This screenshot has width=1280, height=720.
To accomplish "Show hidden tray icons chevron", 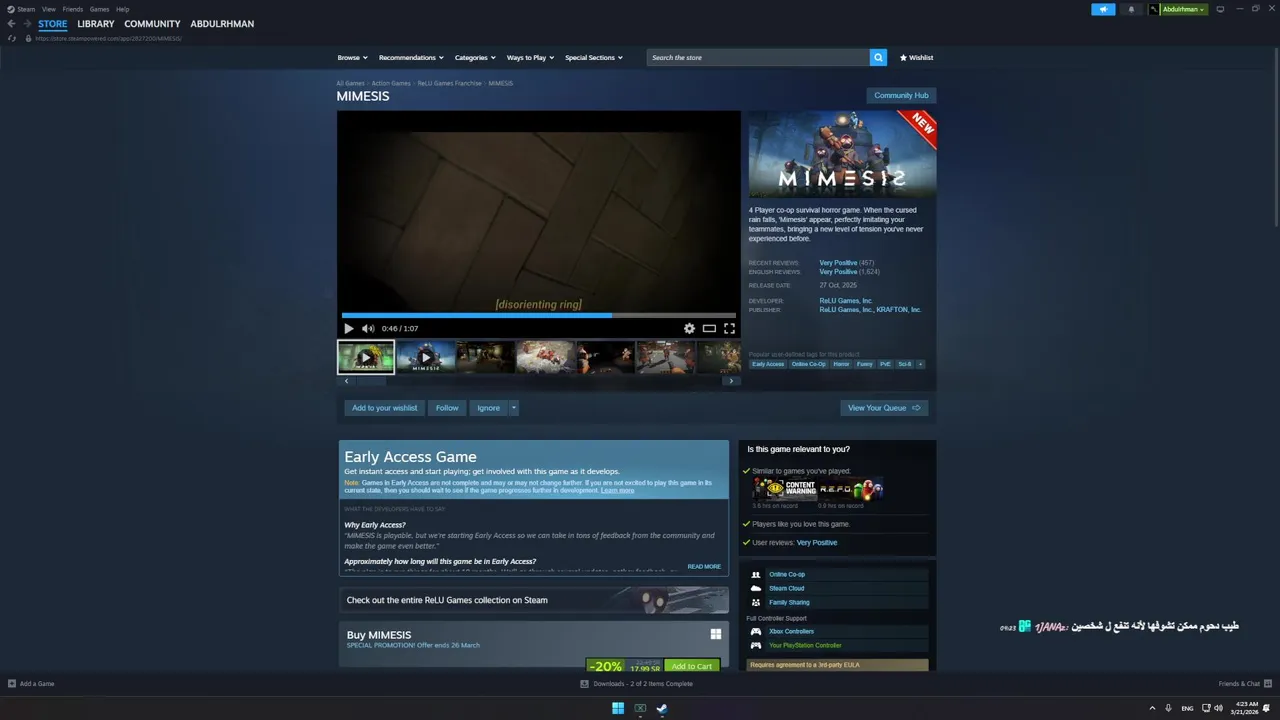I will 1152,708.
